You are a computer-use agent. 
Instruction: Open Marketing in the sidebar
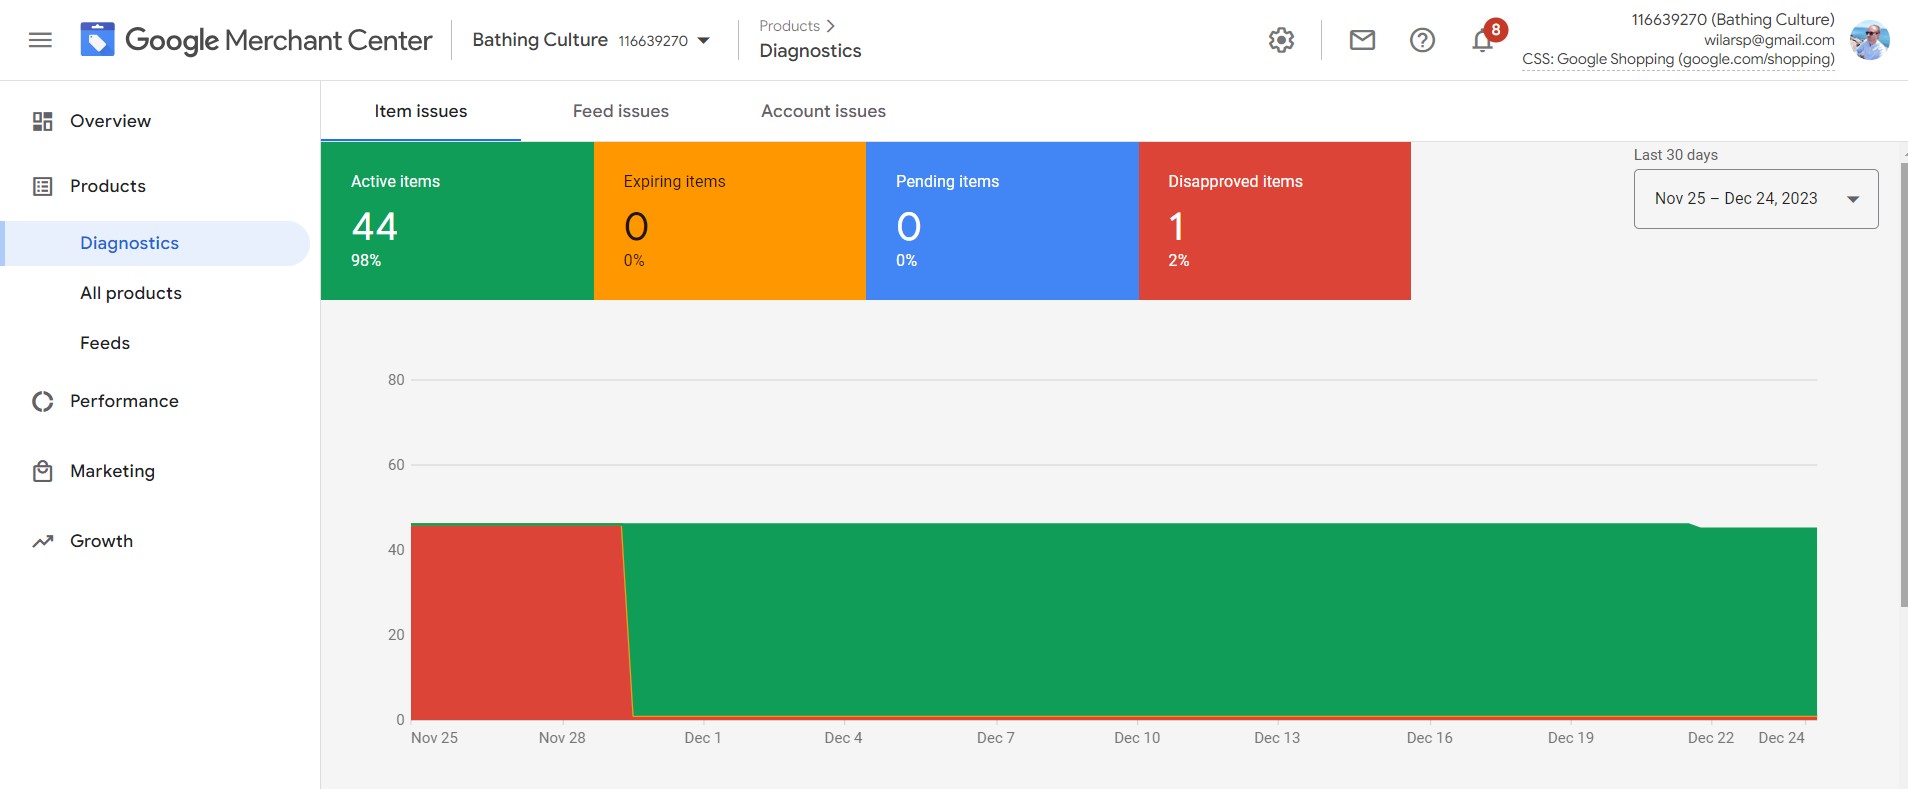[x=112, y=471]
